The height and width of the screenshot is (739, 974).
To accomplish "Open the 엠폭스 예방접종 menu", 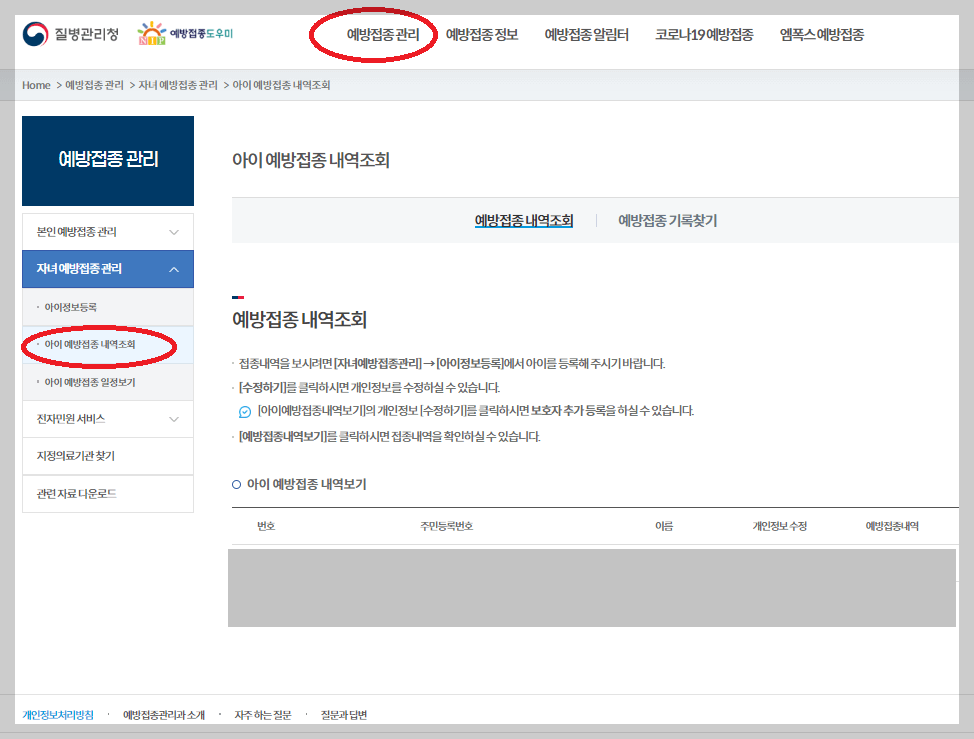I will [819, 33].
